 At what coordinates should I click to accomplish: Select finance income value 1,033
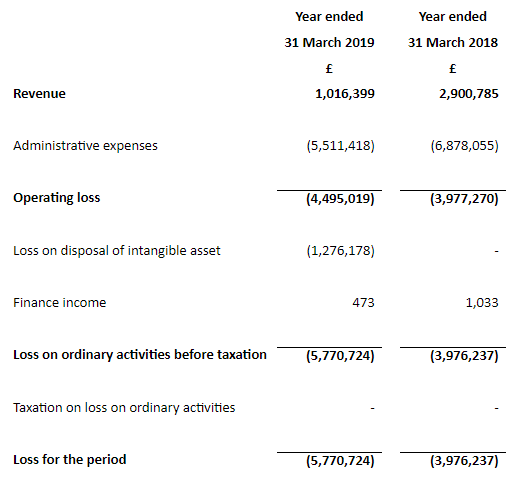pos(482,303)
